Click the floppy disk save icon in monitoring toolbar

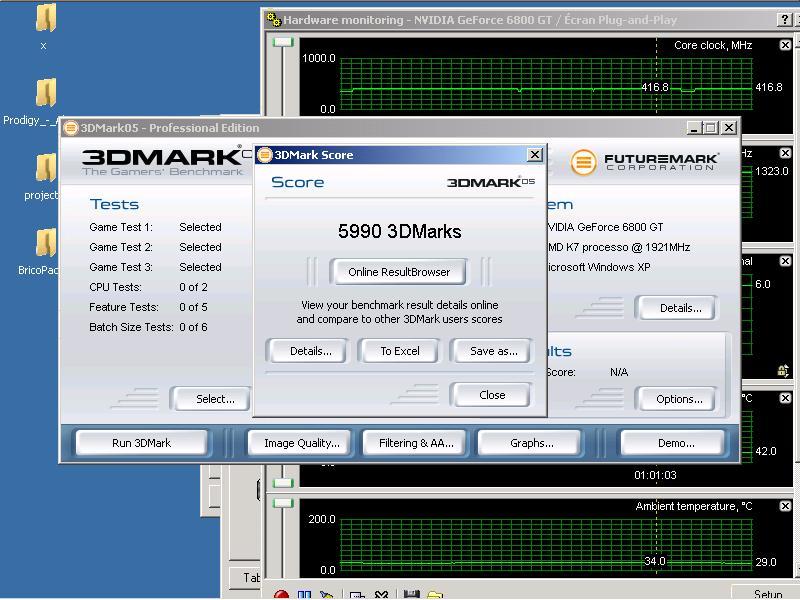411,595
